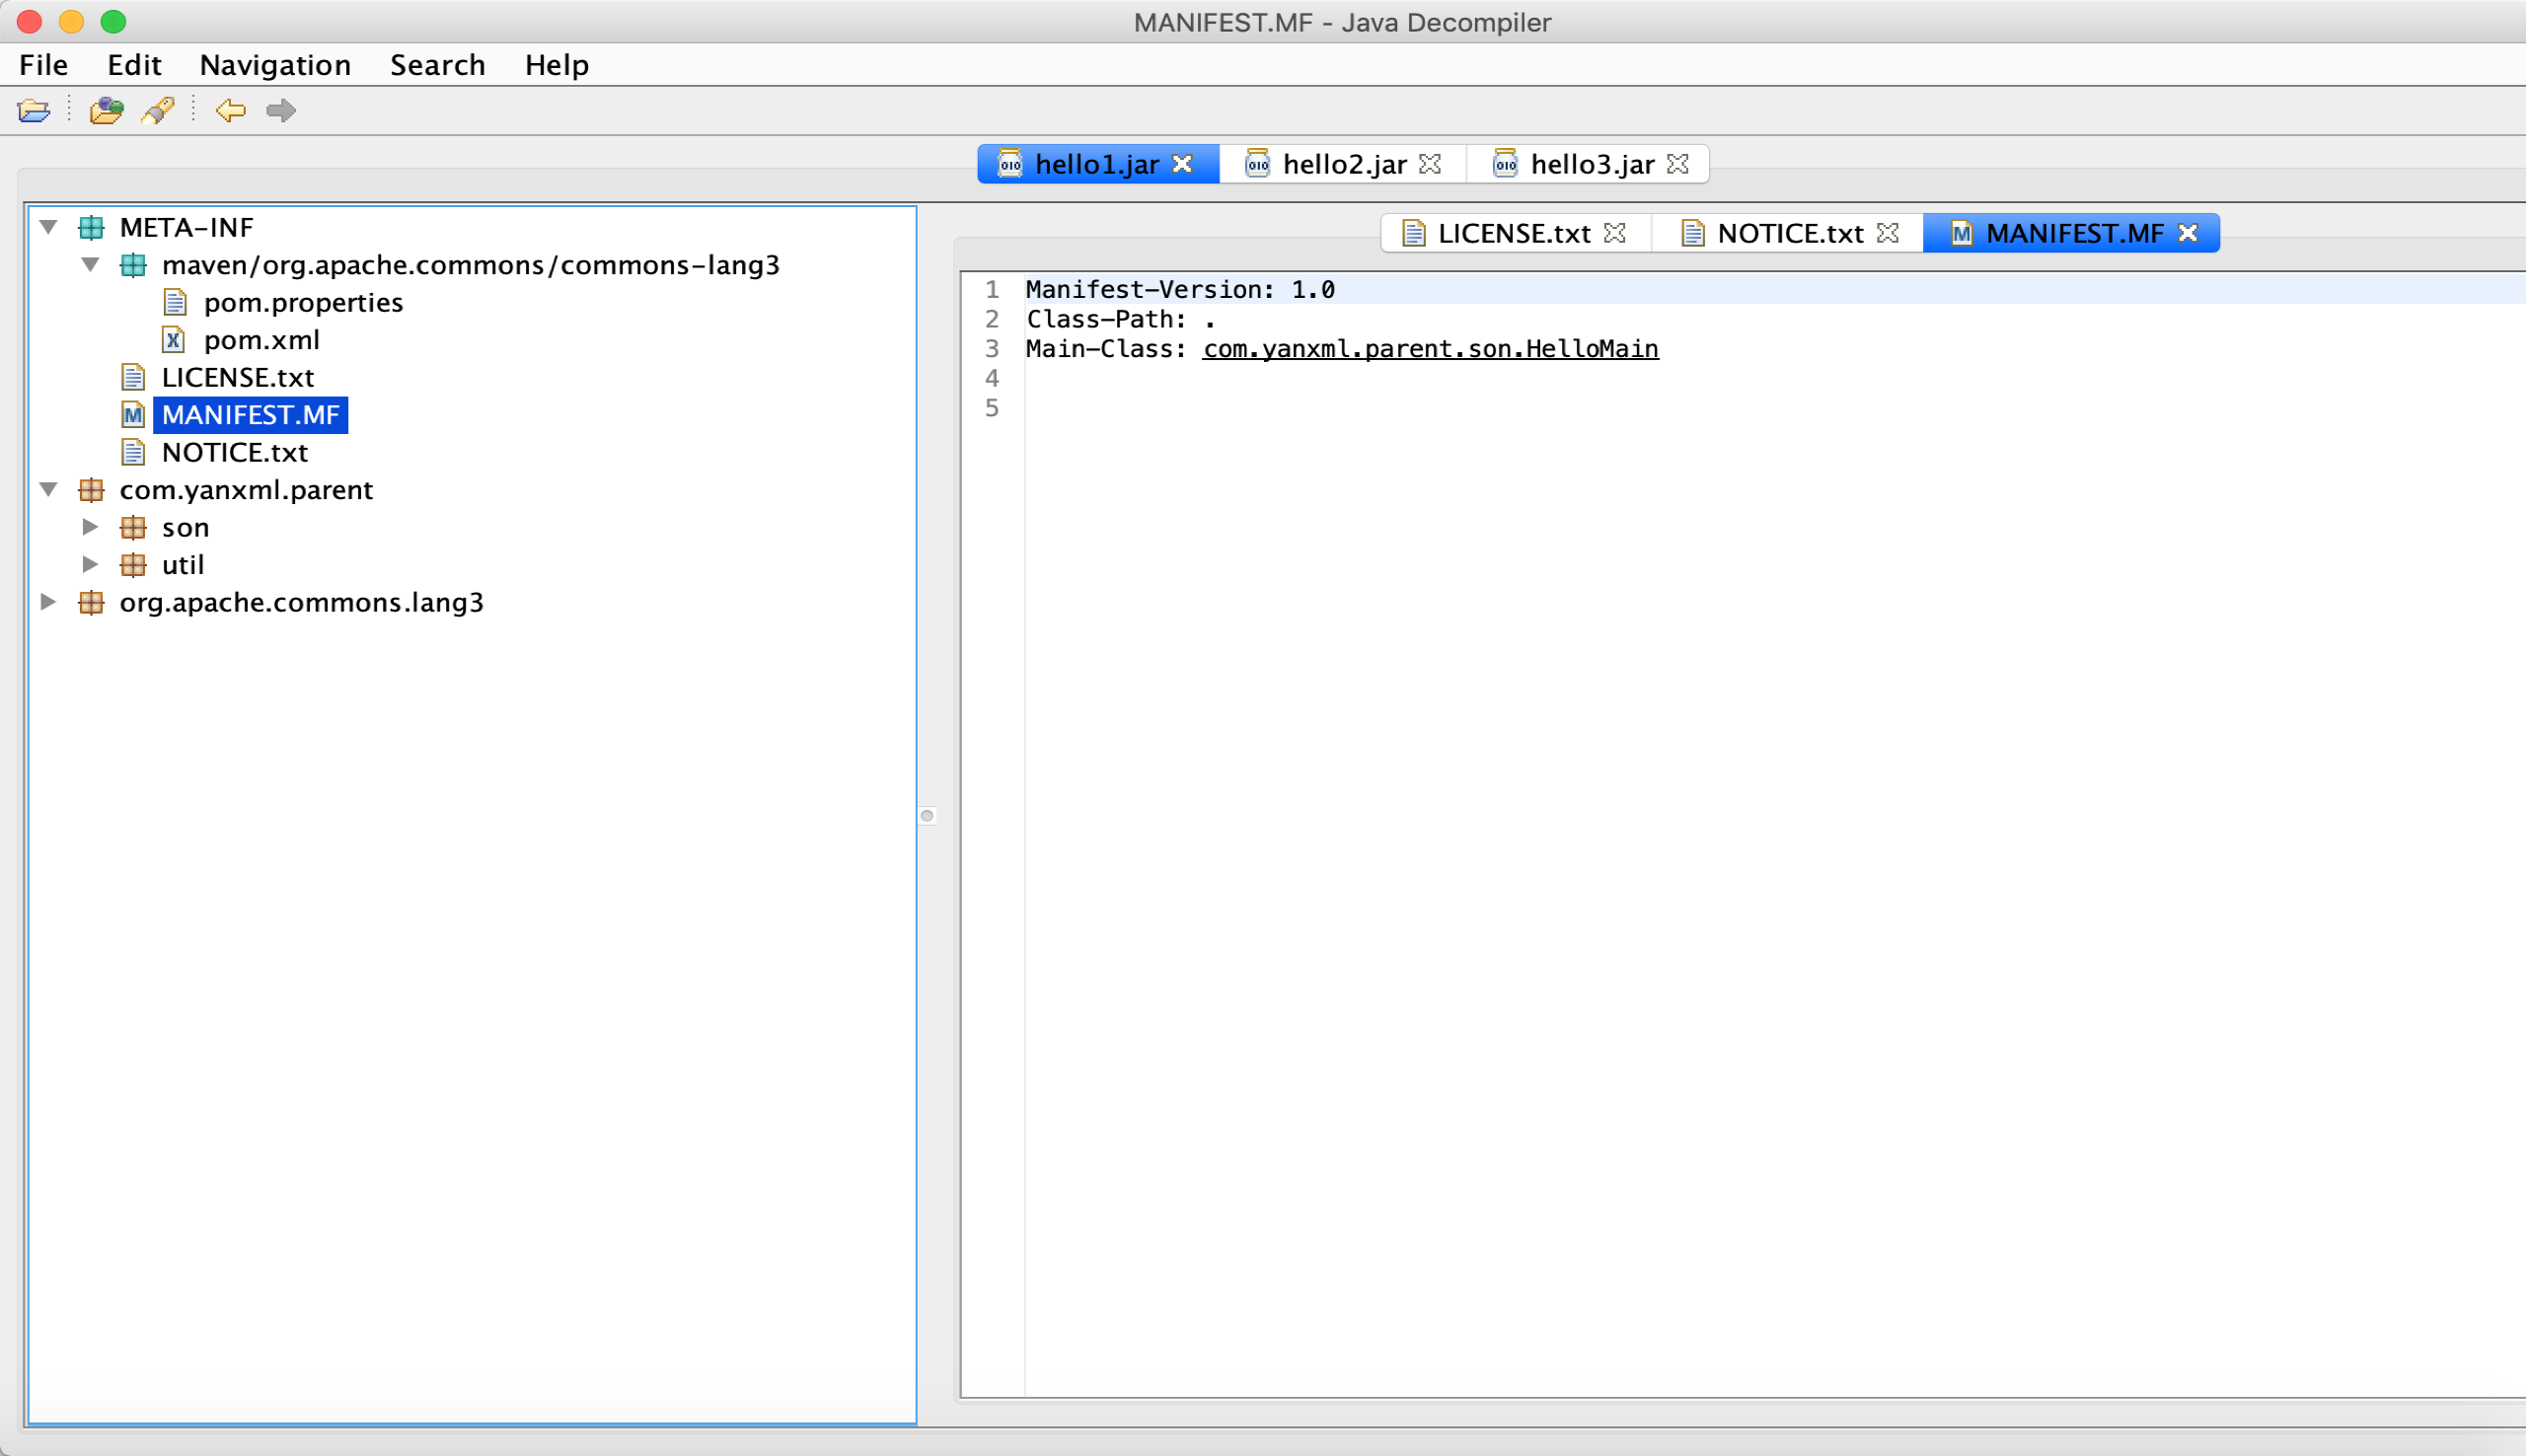Viewport: 2526px width, 1456px height.
Task: Close the LICENSE.txt editor tab
Action: [1614, 233]
